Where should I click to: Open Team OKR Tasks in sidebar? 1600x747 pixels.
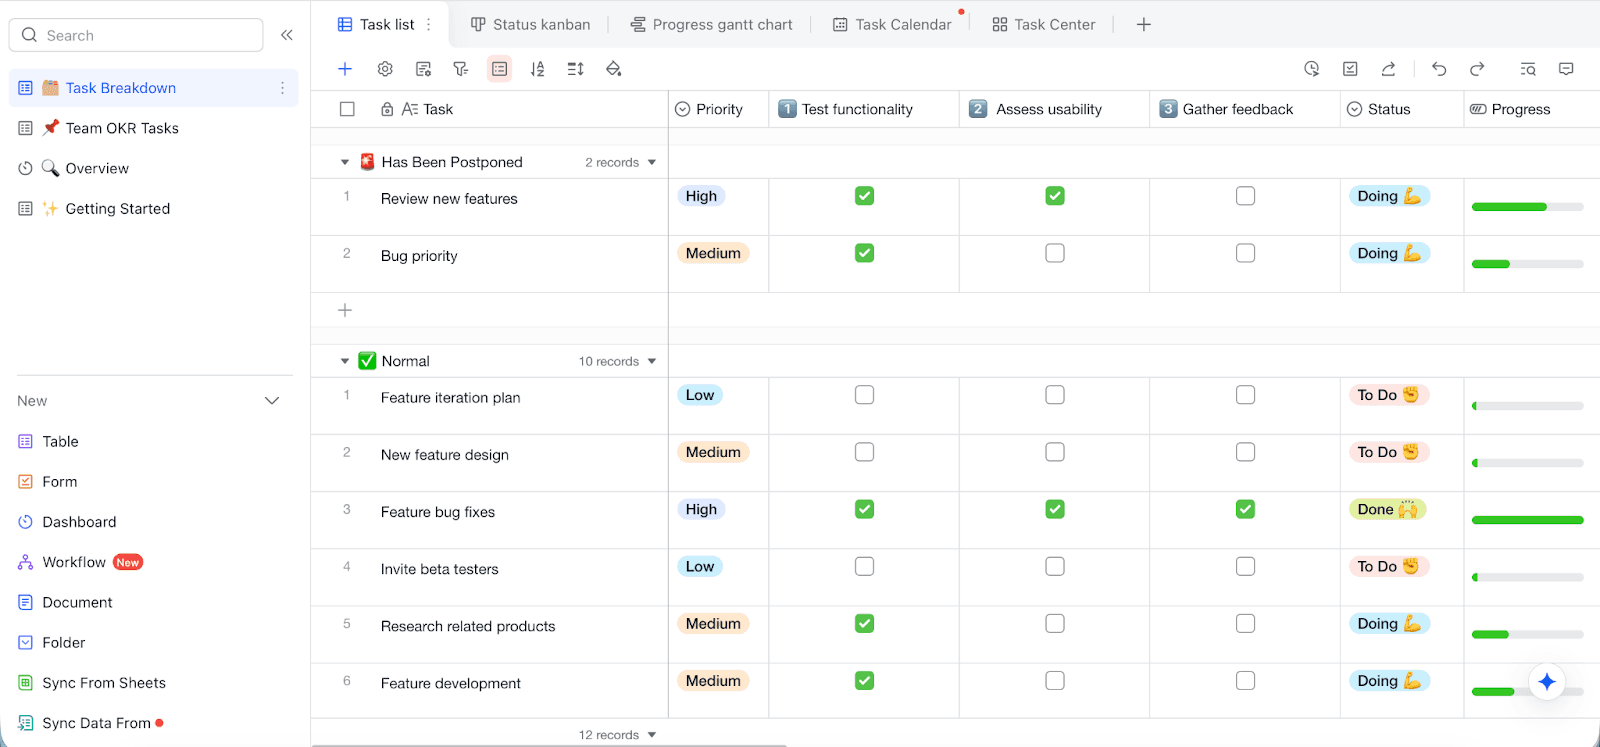pos(155,128)
